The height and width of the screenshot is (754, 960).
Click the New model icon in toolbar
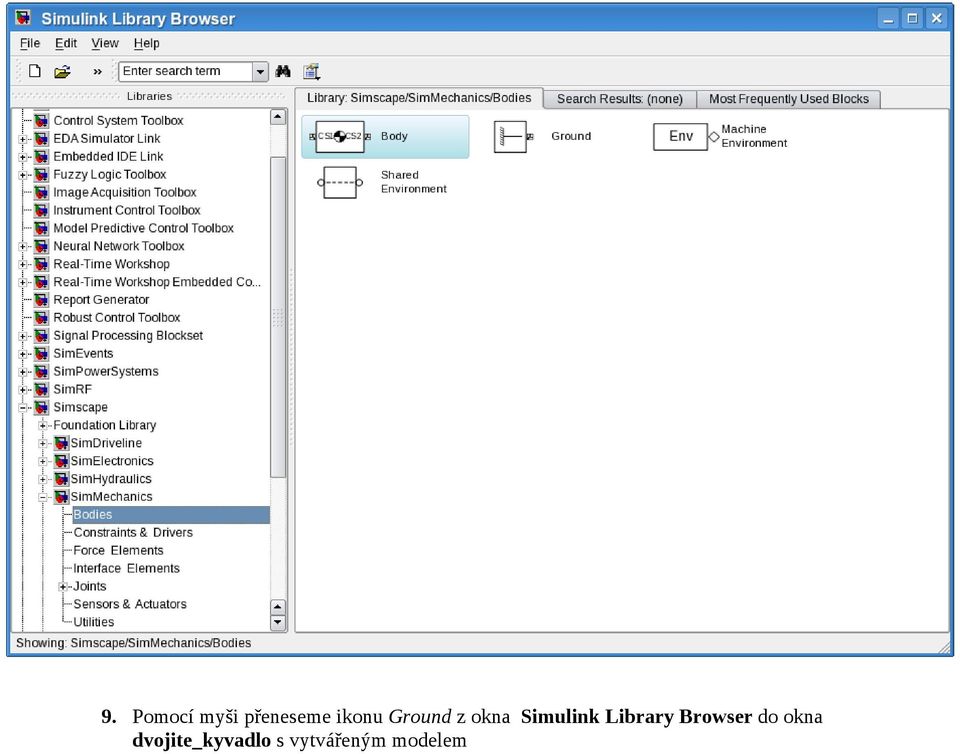(x=35, y=71)
